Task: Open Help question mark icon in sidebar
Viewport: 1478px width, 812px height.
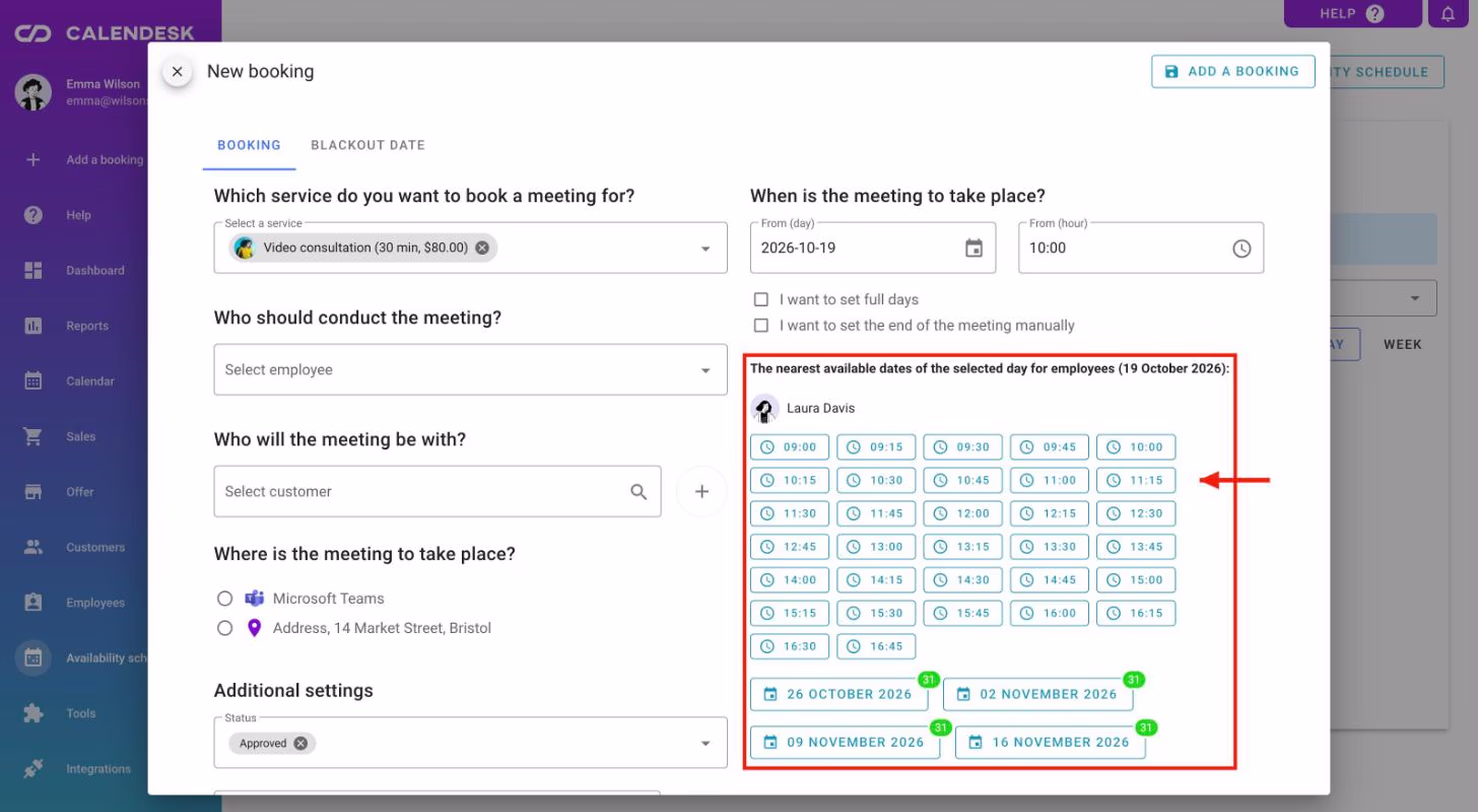Action: coord(33,215)
